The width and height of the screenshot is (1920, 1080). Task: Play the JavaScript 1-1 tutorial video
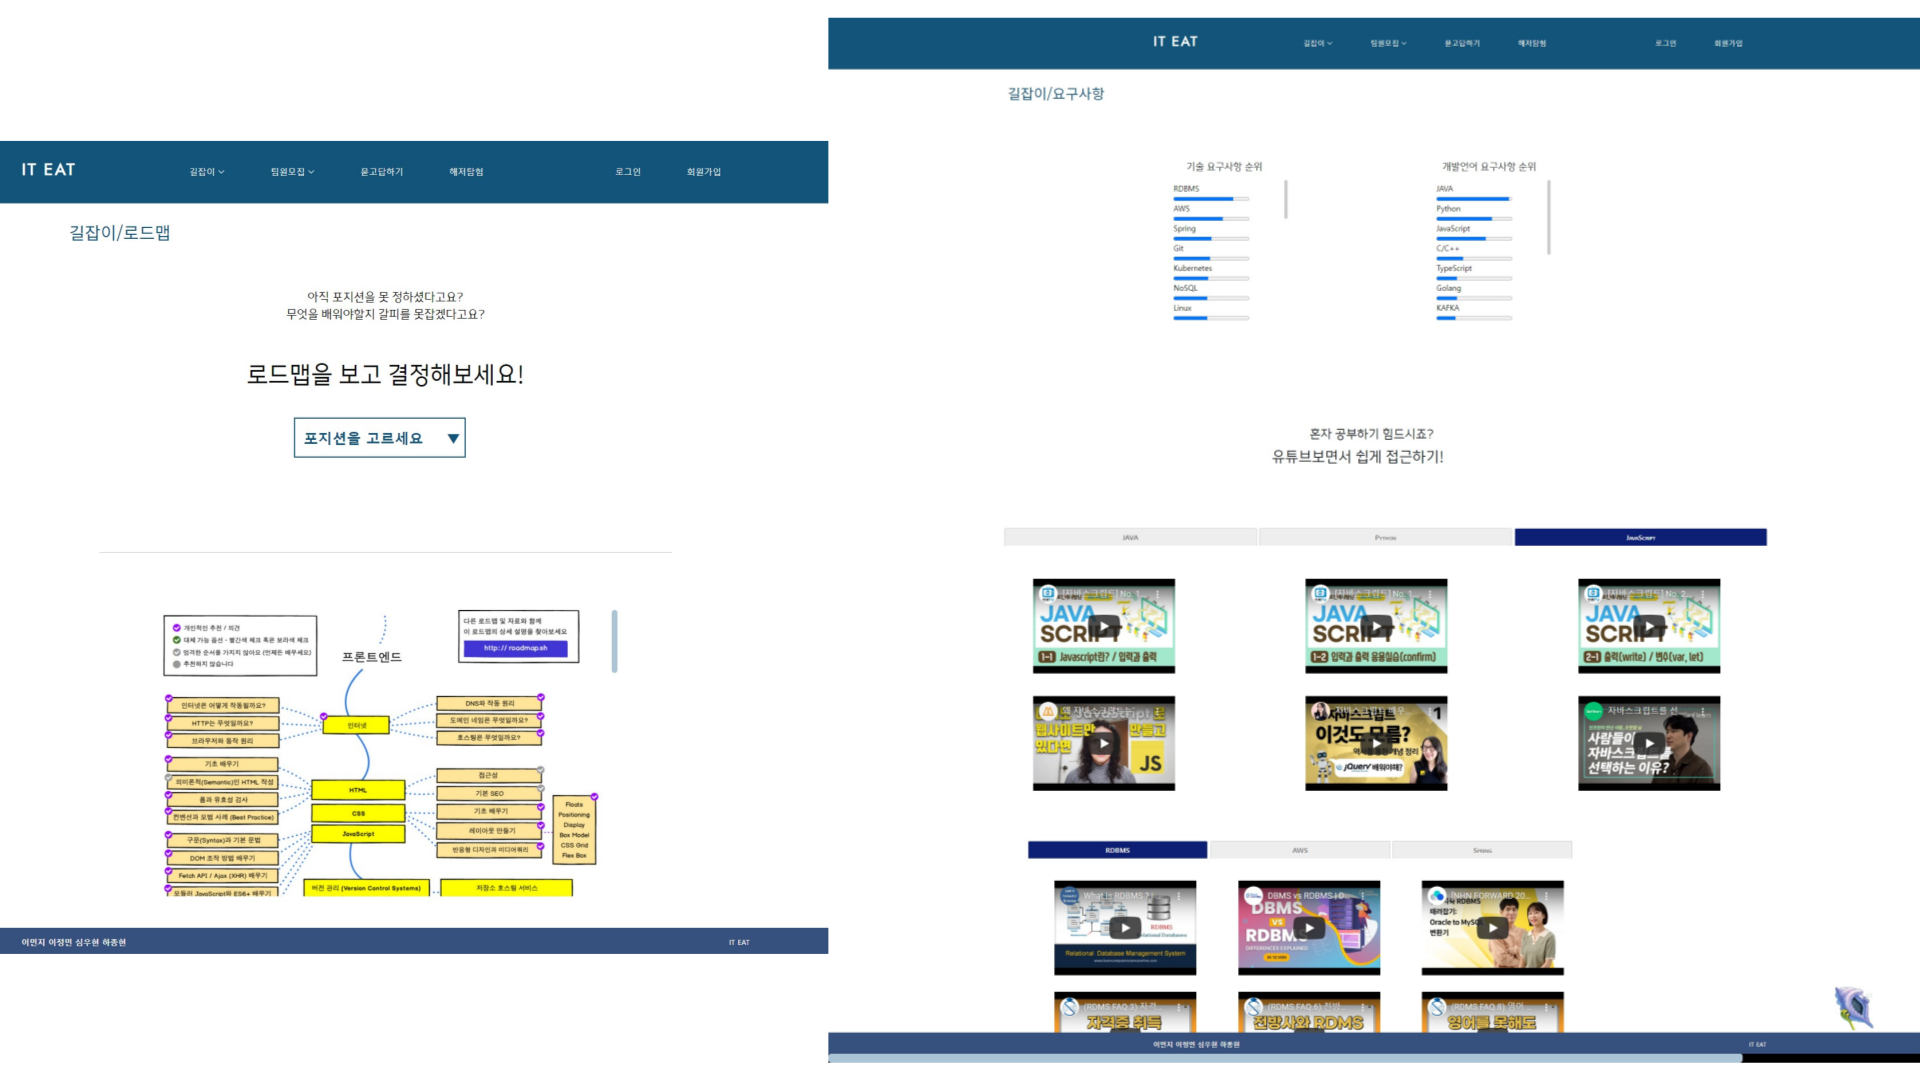(1104, 627)
